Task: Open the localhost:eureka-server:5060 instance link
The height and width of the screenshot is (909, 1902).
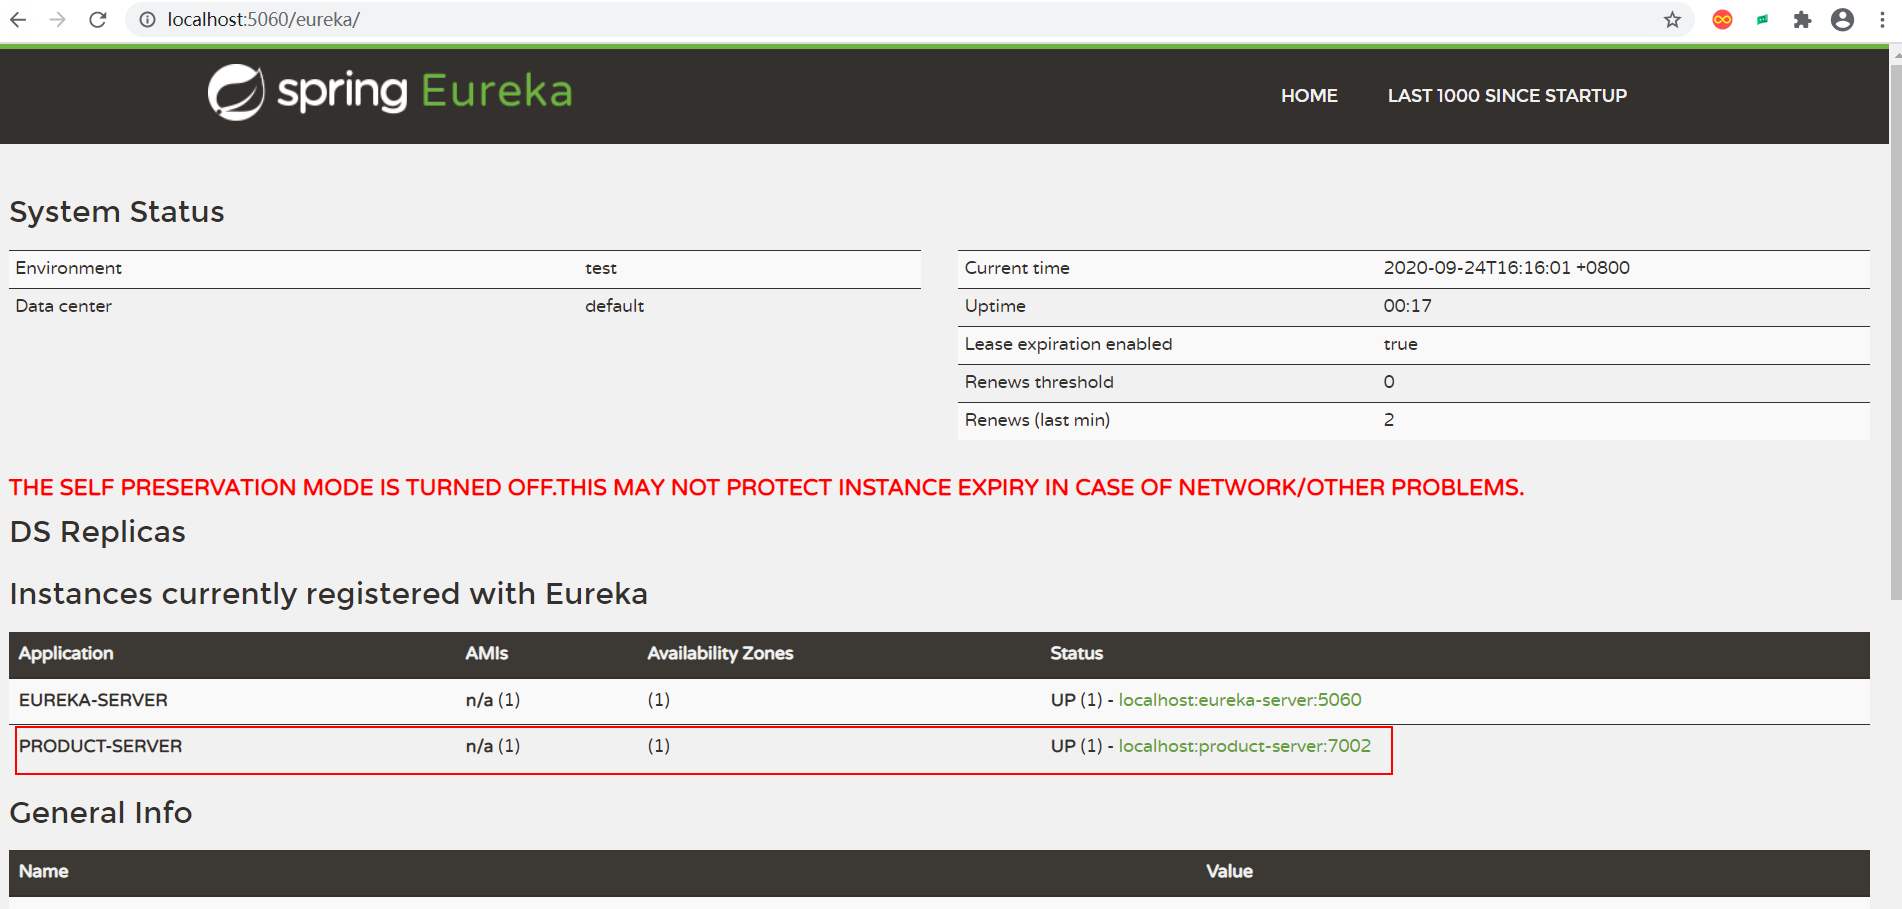Action: tap(1240, 700)
